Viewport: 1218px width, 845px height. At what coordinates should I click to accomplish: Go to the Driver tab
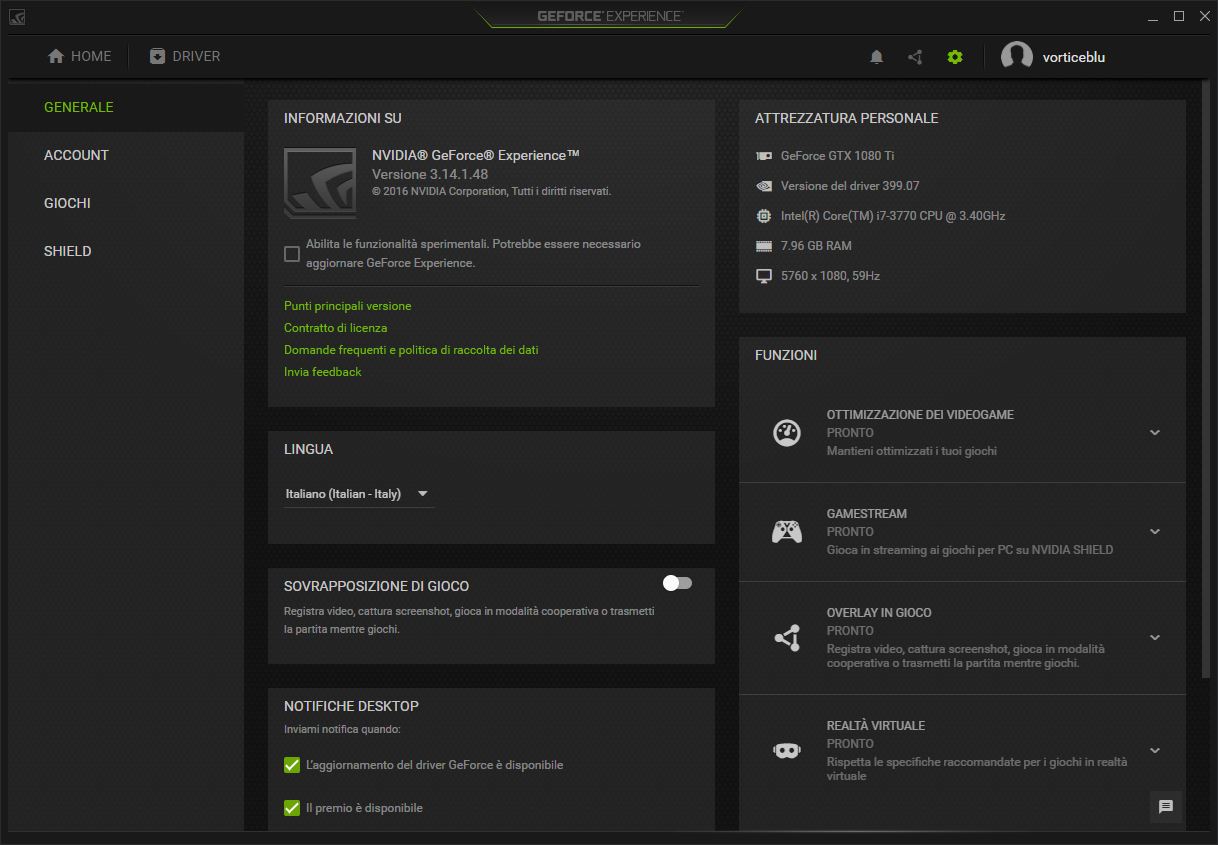point(185,57)
